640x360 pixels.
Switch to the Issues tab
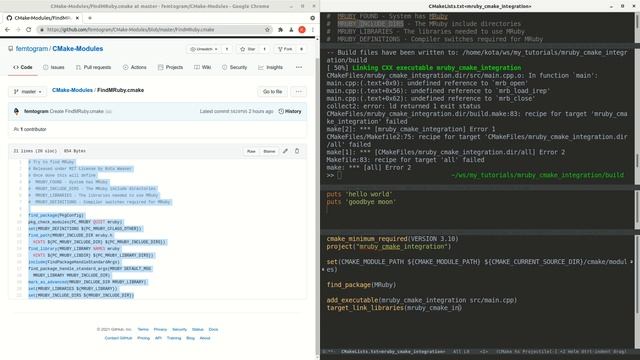[x=54, y=67]
